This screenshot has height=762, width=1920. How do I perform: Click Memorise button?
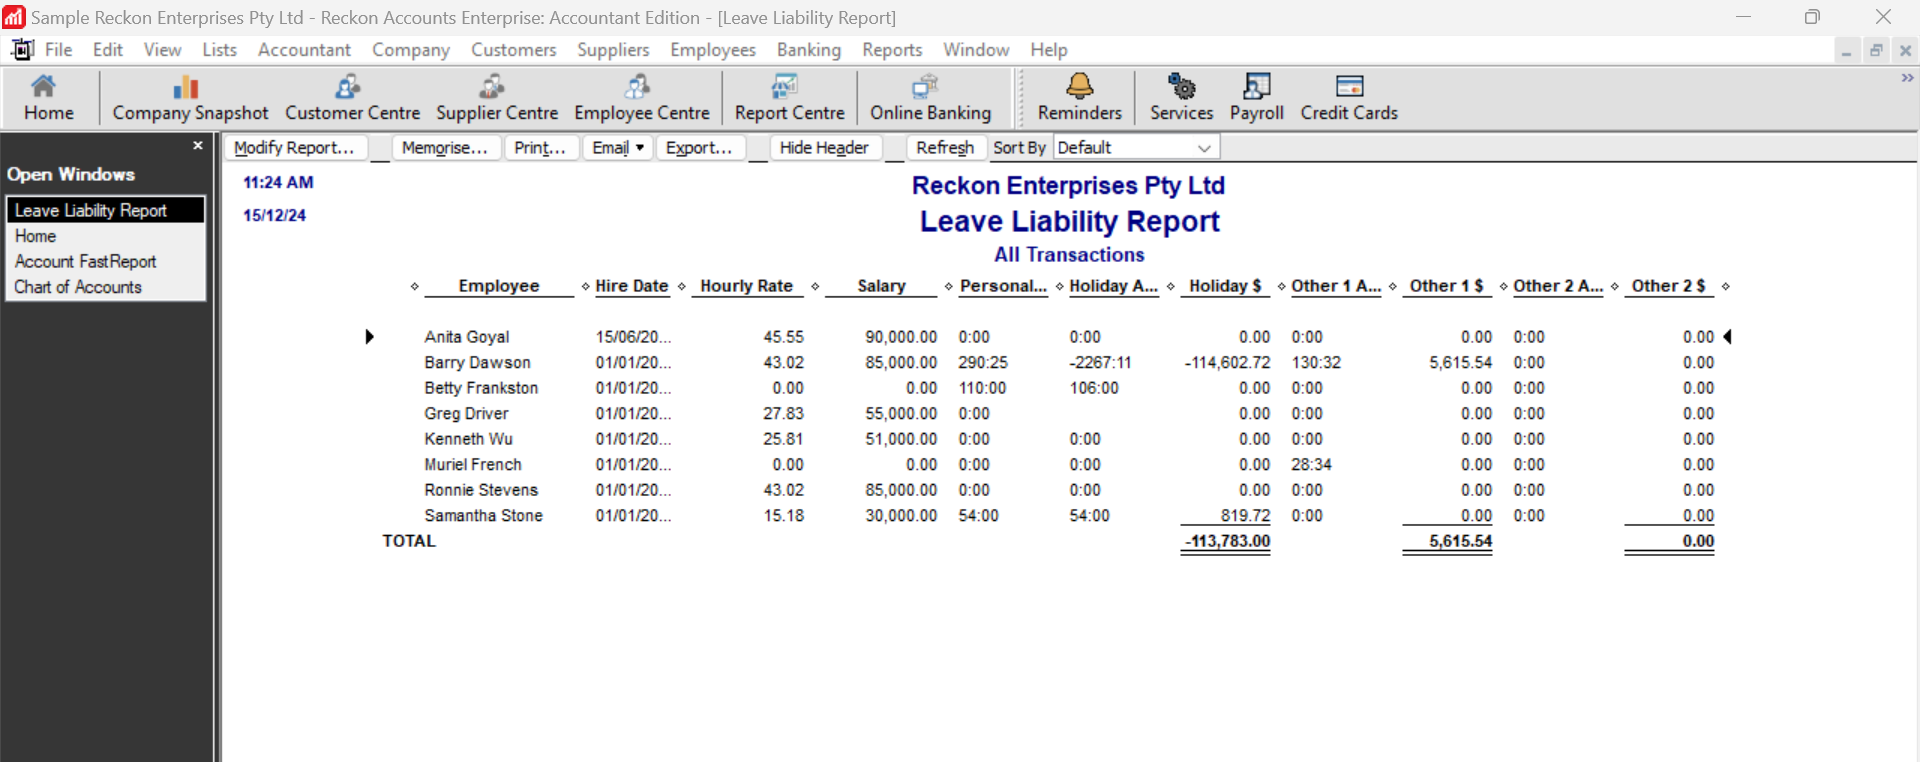point(445,148)
